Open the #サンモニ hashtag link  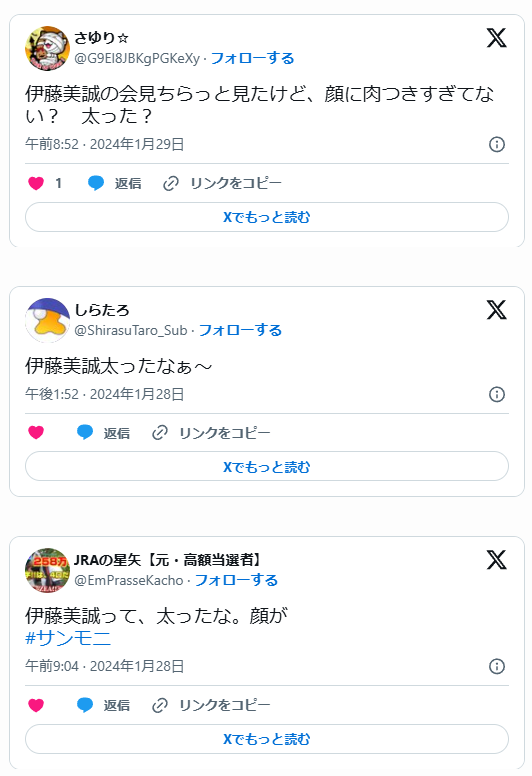68,638
